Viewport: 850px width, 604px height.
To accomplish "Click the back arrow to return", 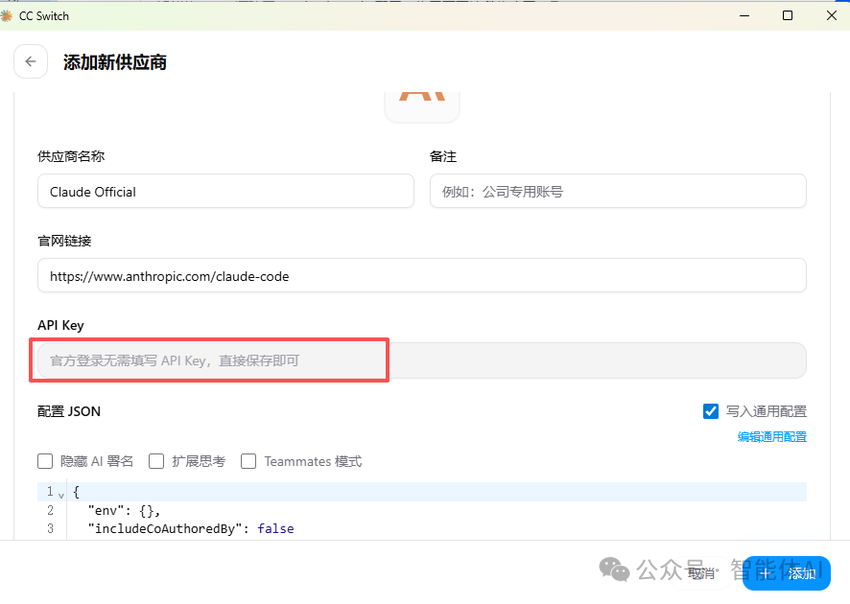I will [x=30, y=61].
